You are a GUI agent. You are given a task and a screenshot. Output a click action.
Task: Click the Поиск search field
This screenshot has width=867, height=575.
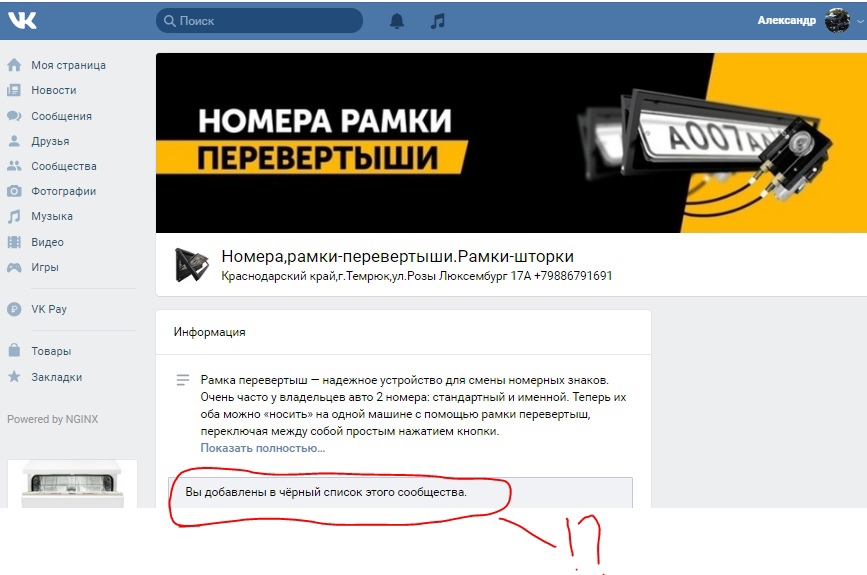[259, 21]
